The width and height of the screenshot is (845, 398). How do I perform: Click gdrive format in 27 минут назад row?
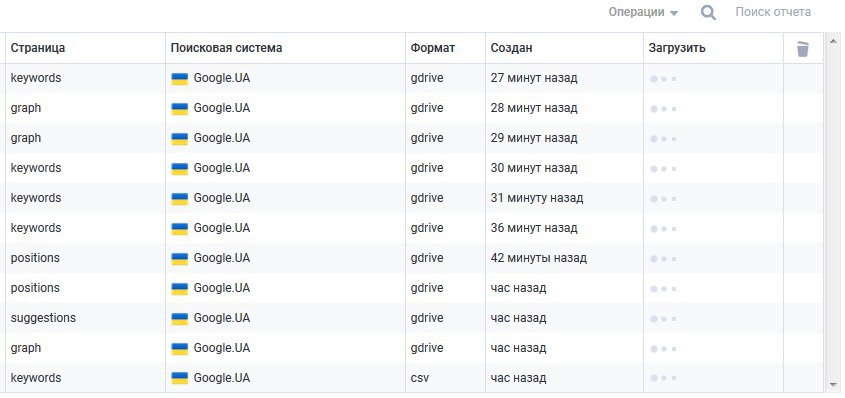coord(427,78)
